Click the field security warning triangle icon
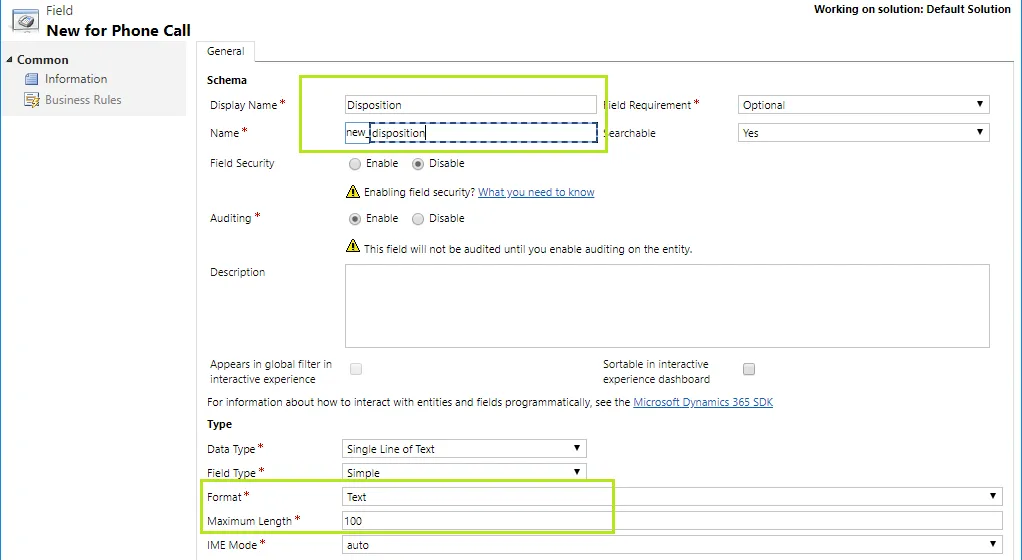This screenshot has width=1022, height=560. pos(353,192)
